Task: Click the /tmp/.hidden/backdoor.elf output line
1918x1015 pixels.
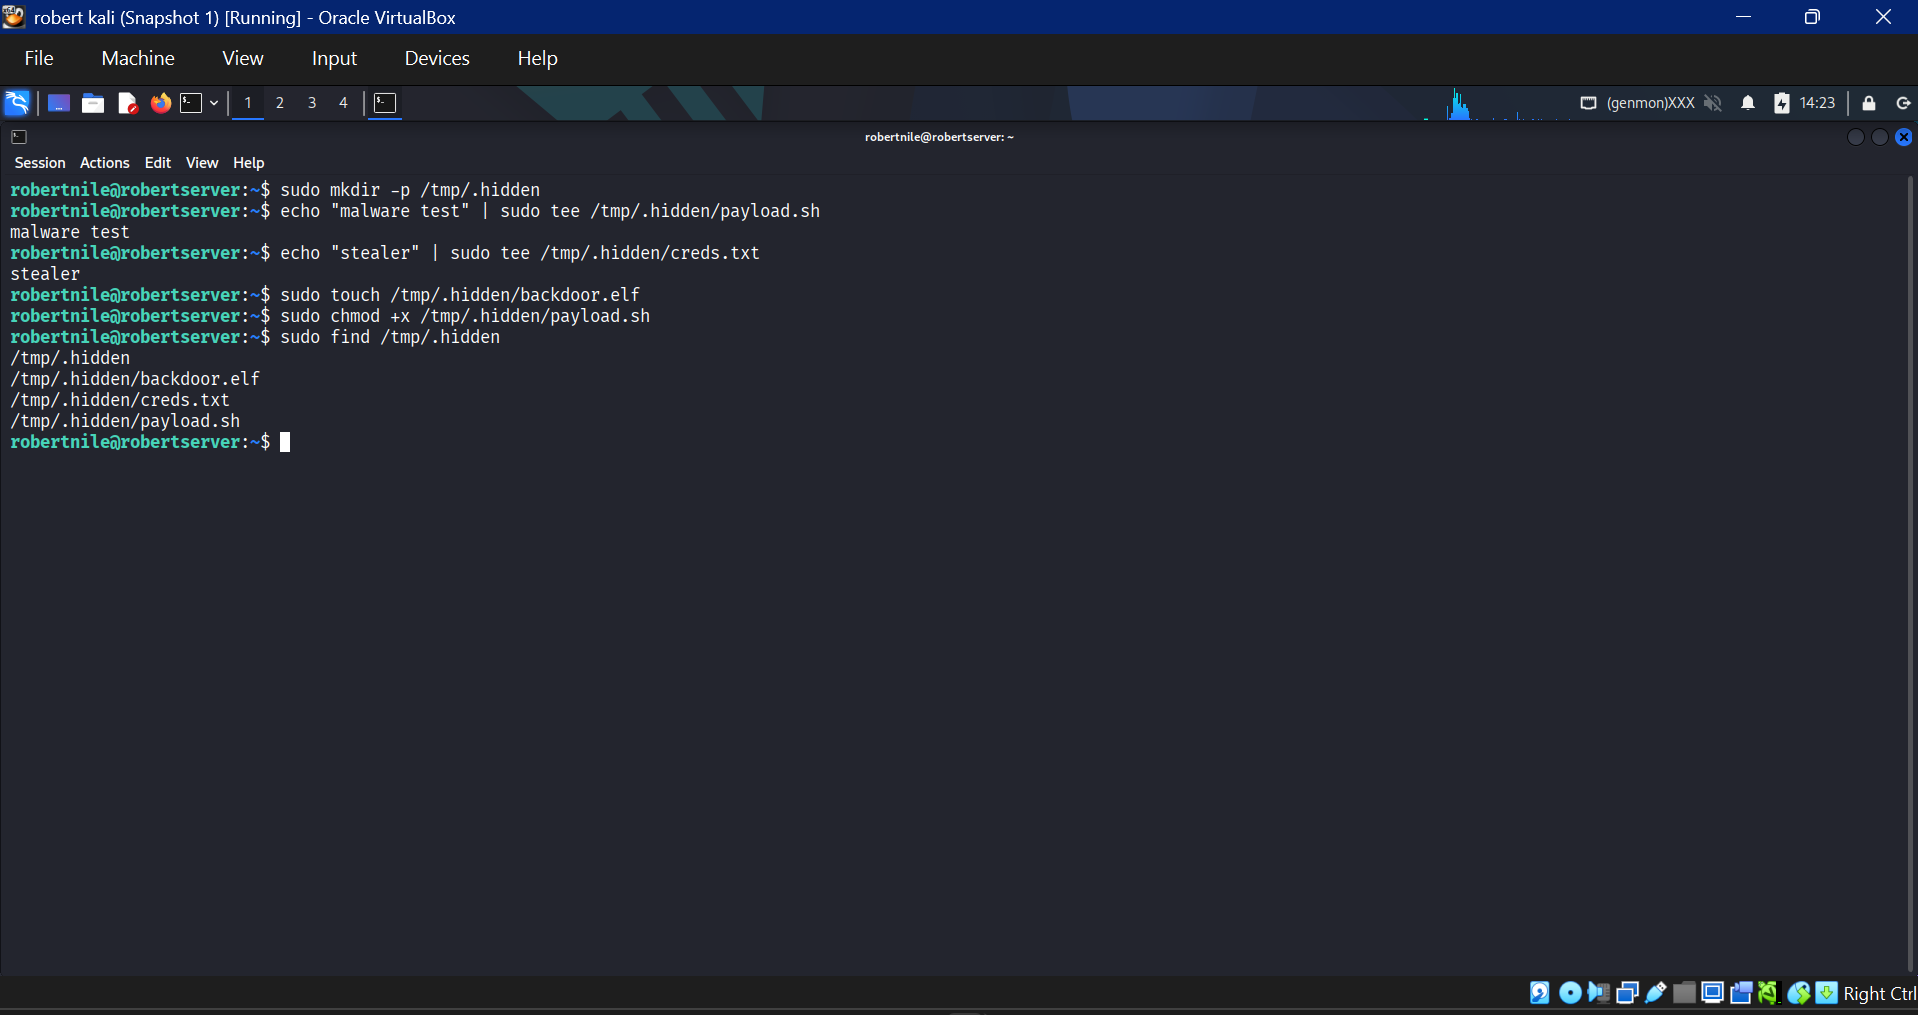Action: point(135,379)
